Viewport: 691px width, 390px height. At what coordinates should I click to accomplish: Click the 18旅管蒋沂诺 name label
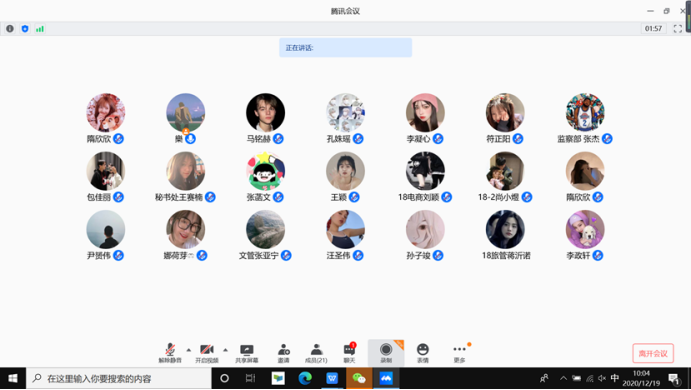point(506,256)
